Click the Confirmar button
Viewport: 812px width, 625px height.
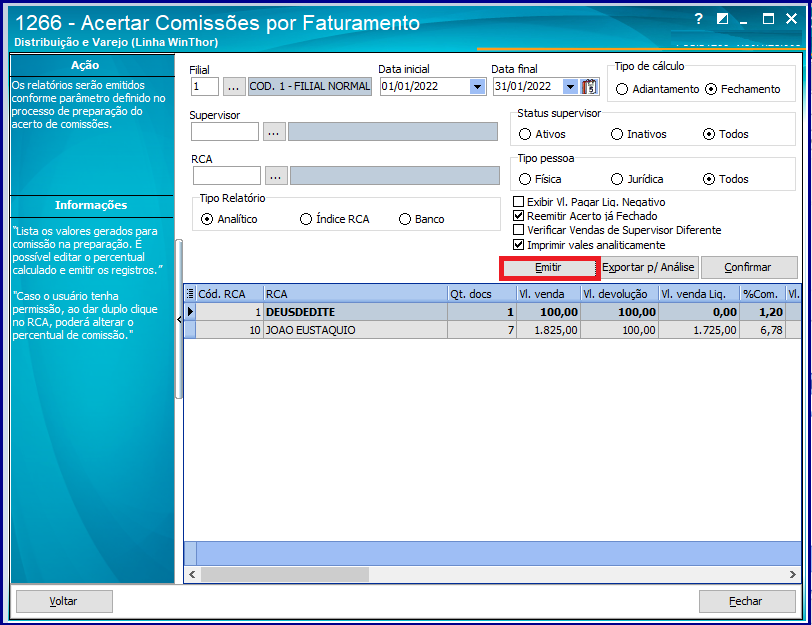coord(749,268)
